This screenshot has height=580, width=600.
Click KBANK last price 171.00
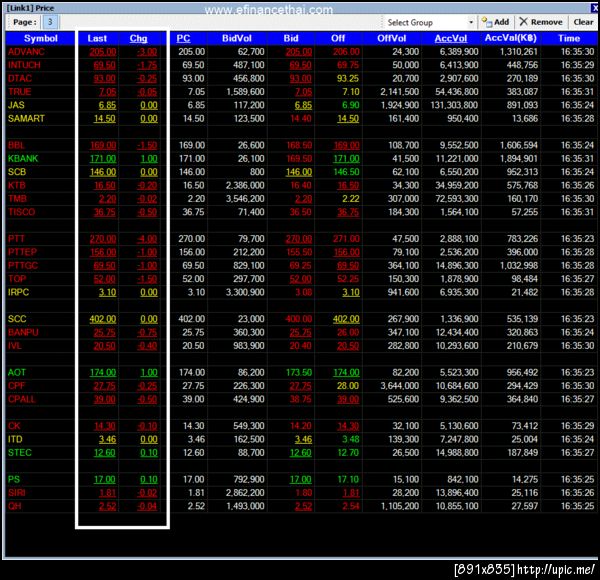point(103,158)
